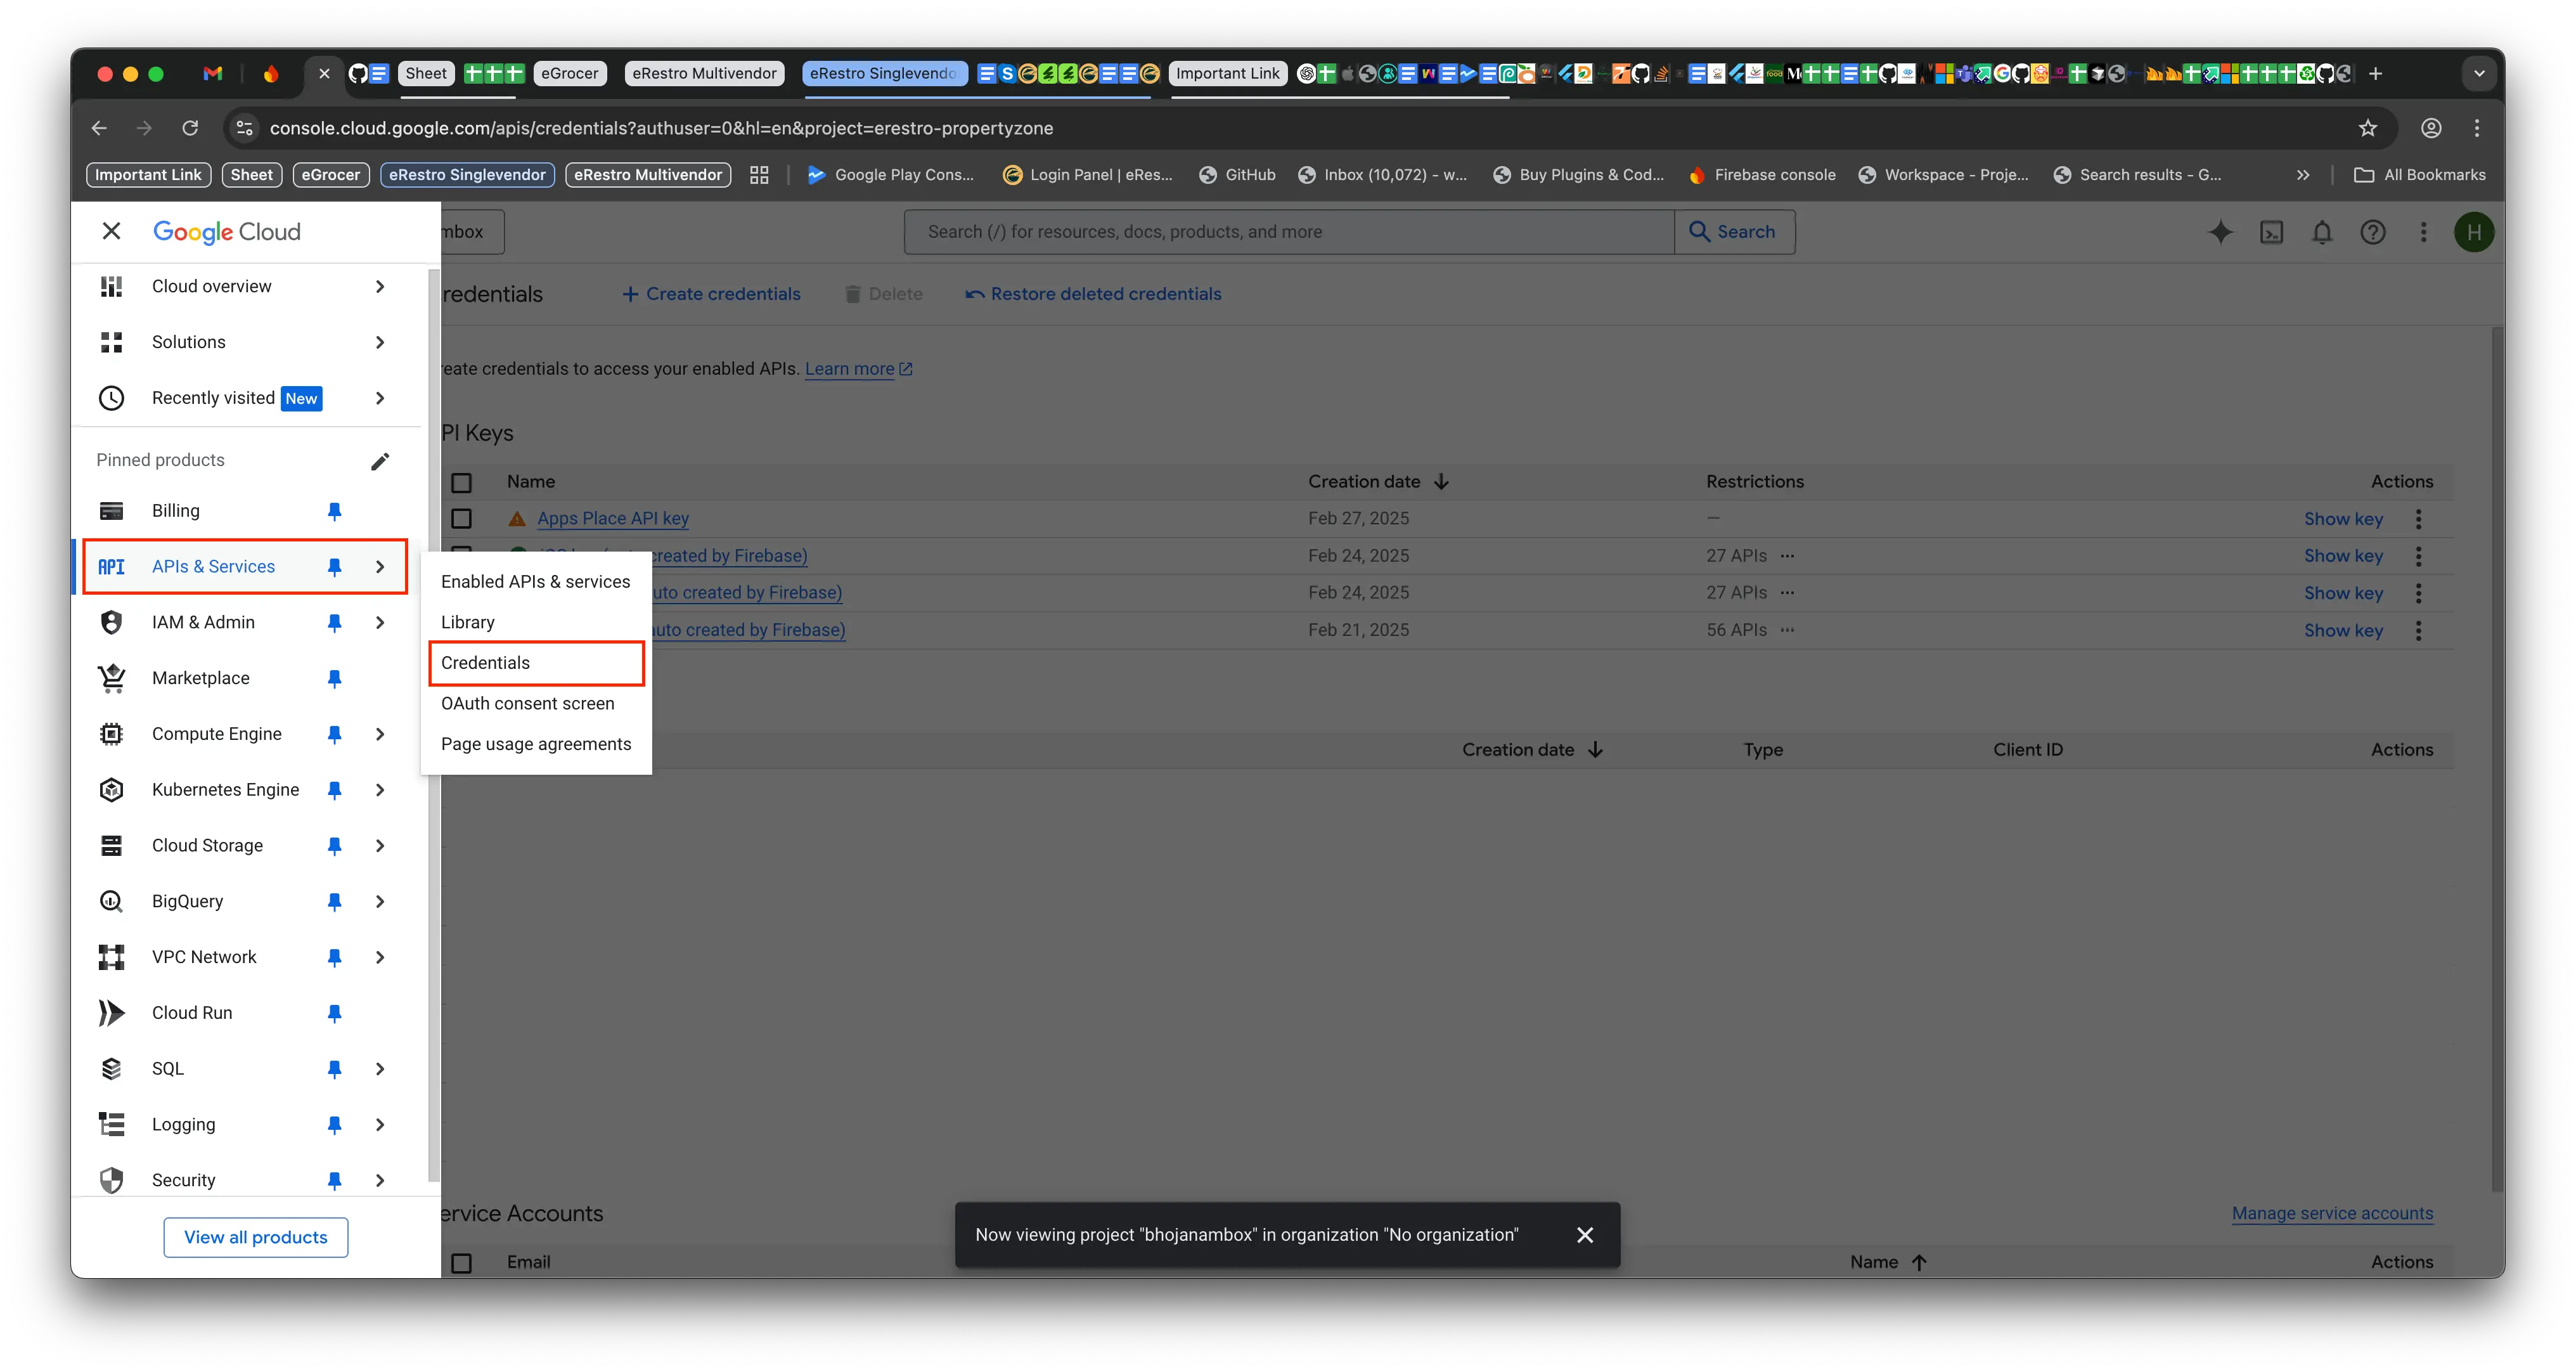Expand the Cloud Storage chevron
This screenshot has height=1372, width=2576.
tap(380, 846)
